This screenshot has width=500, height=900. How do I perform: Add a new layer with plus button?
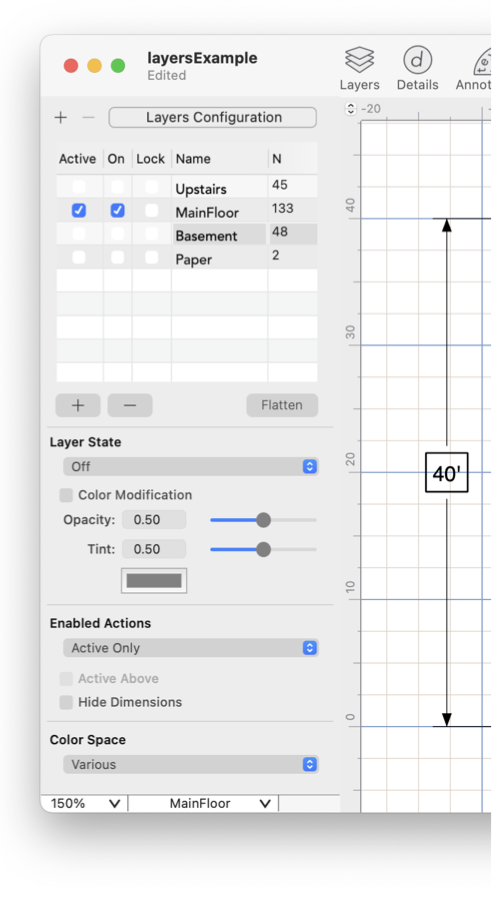coord(78,405)
